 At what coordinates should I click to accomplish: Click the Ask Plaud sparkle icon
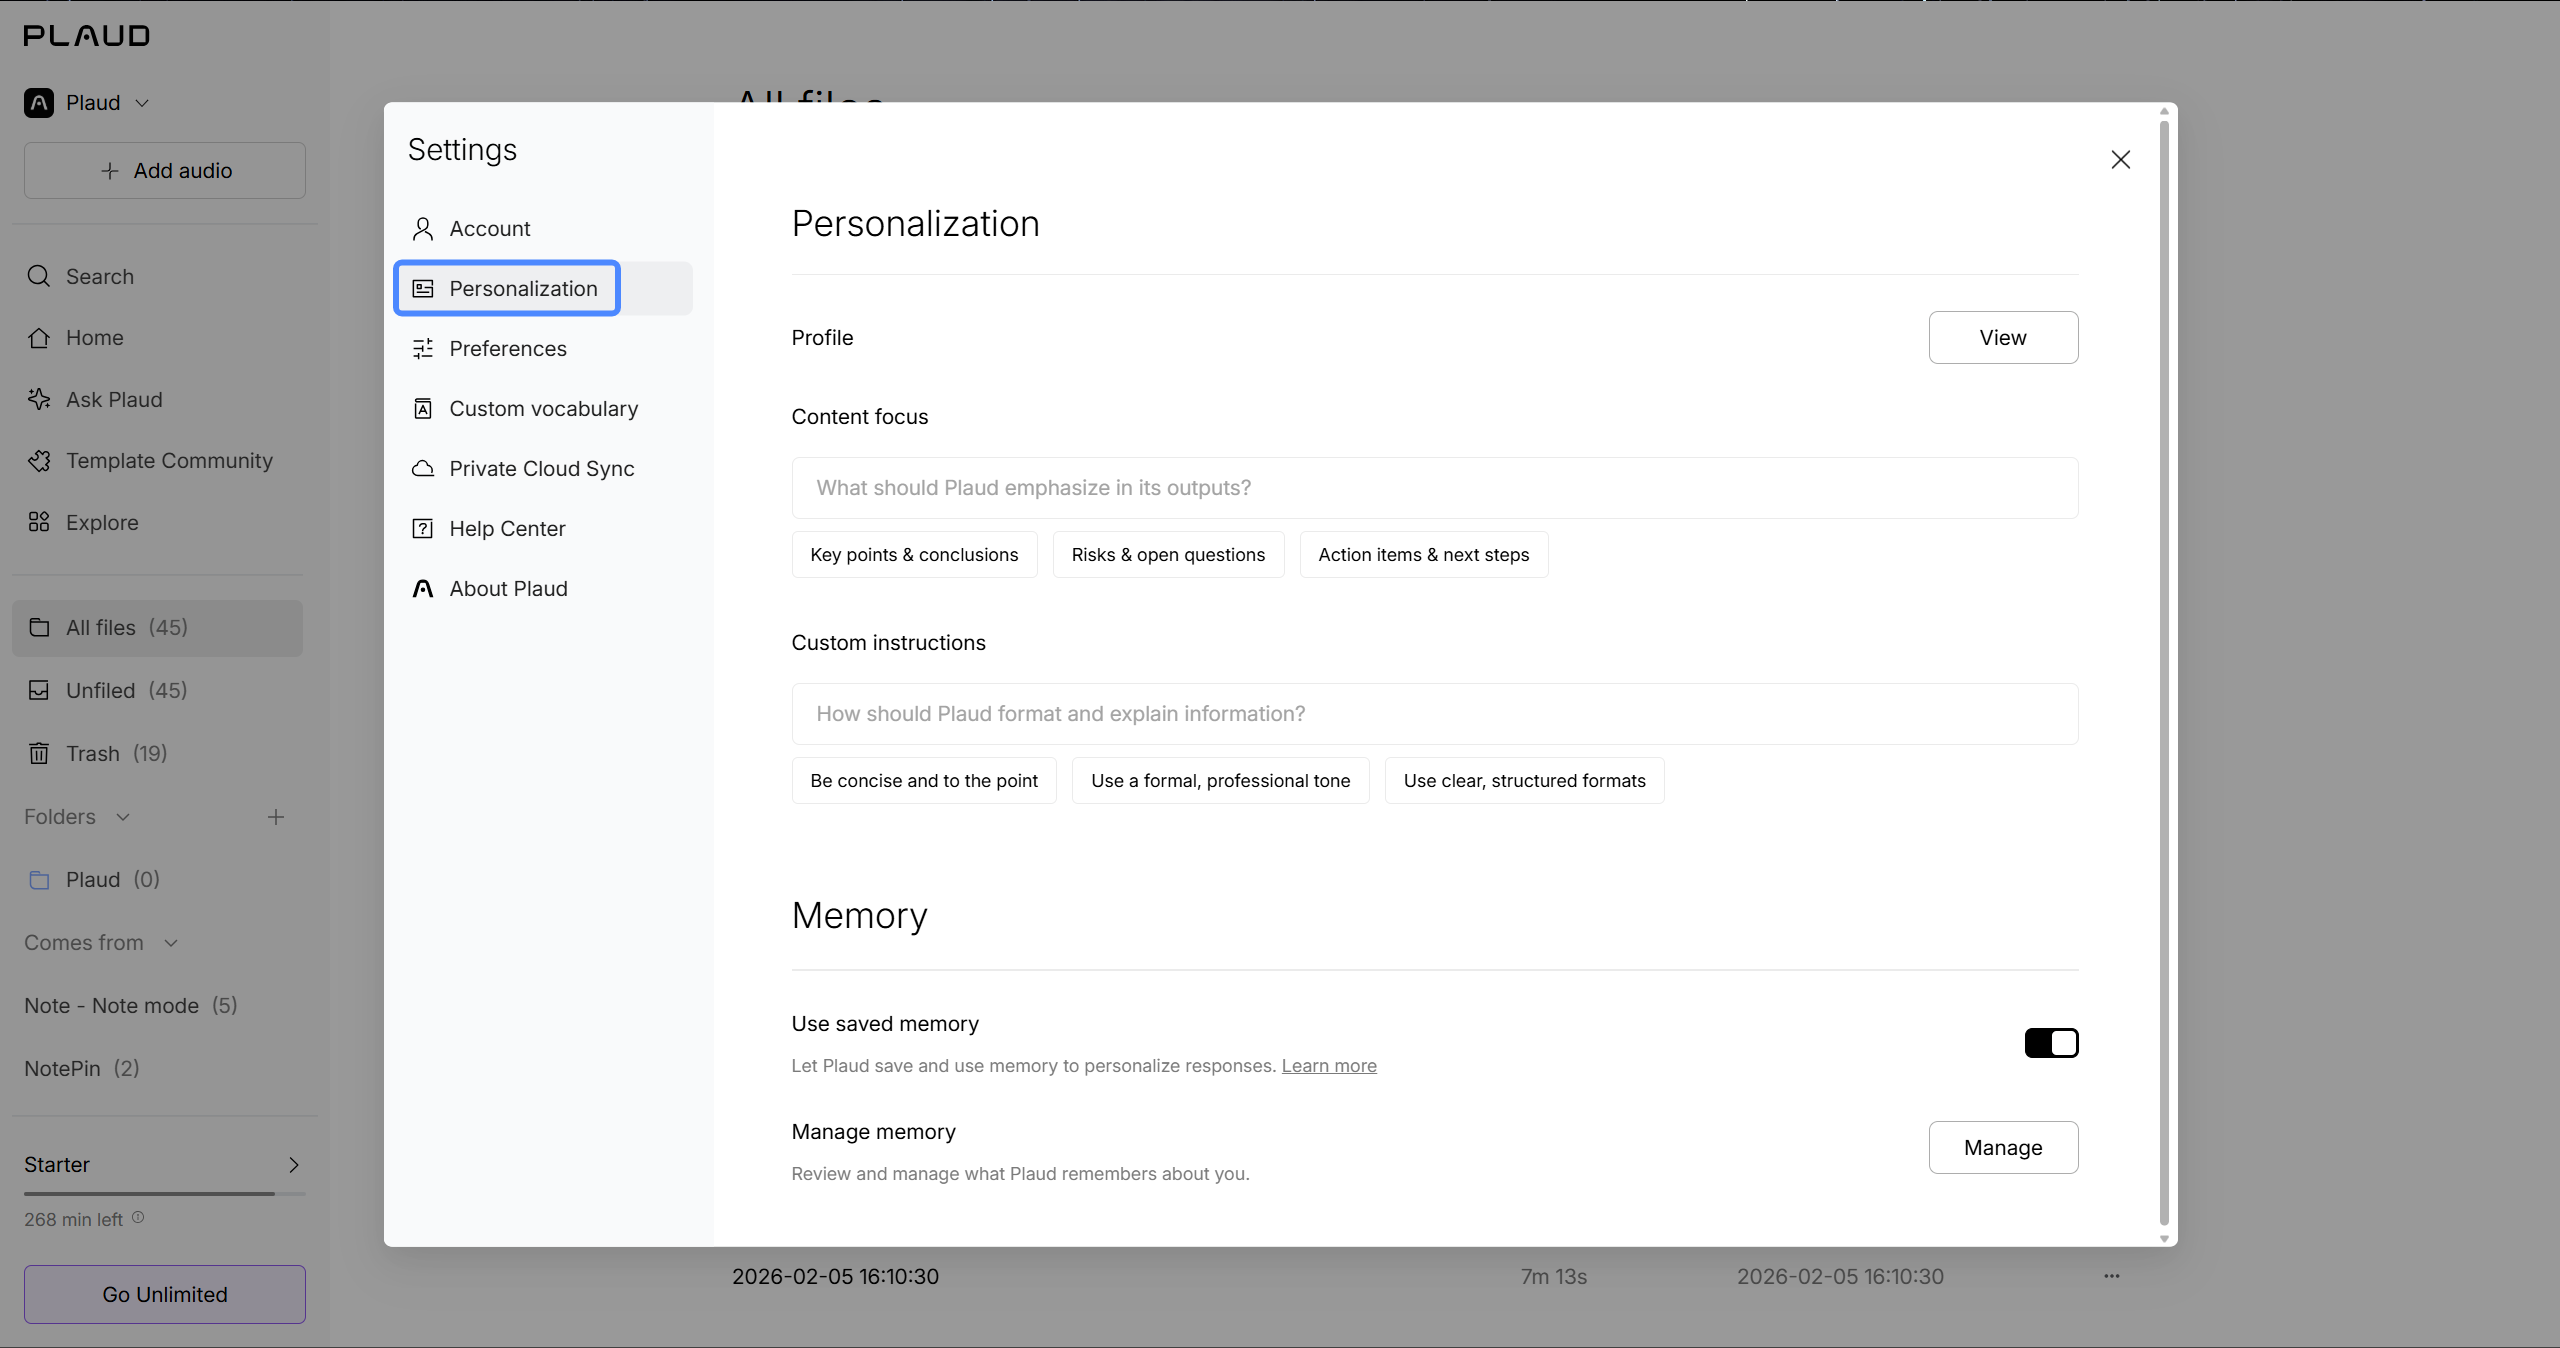point(39,399)
